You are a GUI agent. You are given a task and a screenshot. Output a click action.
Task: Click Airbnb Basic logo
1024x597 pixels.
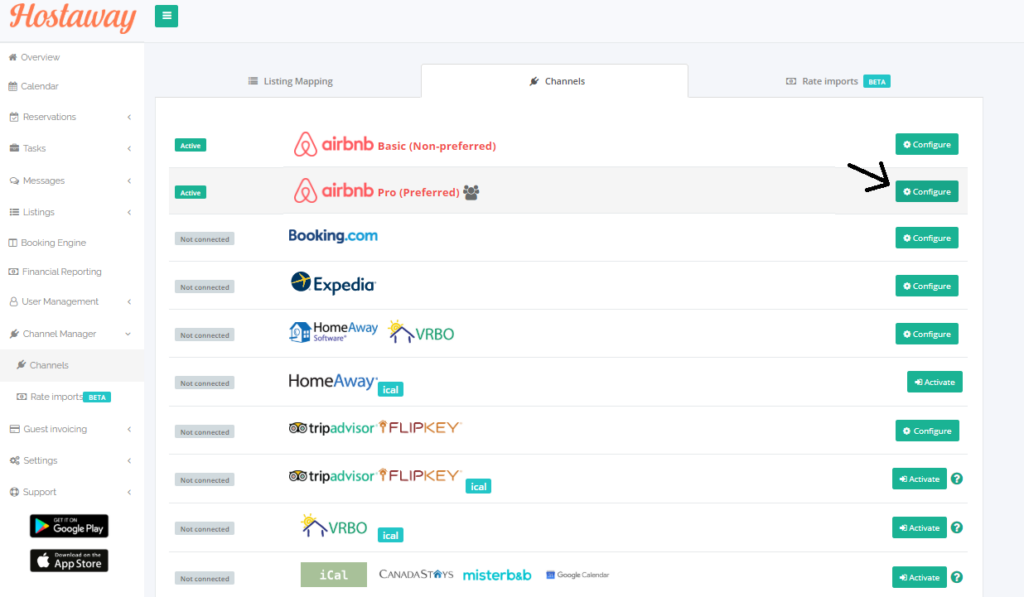coord(333,144)
